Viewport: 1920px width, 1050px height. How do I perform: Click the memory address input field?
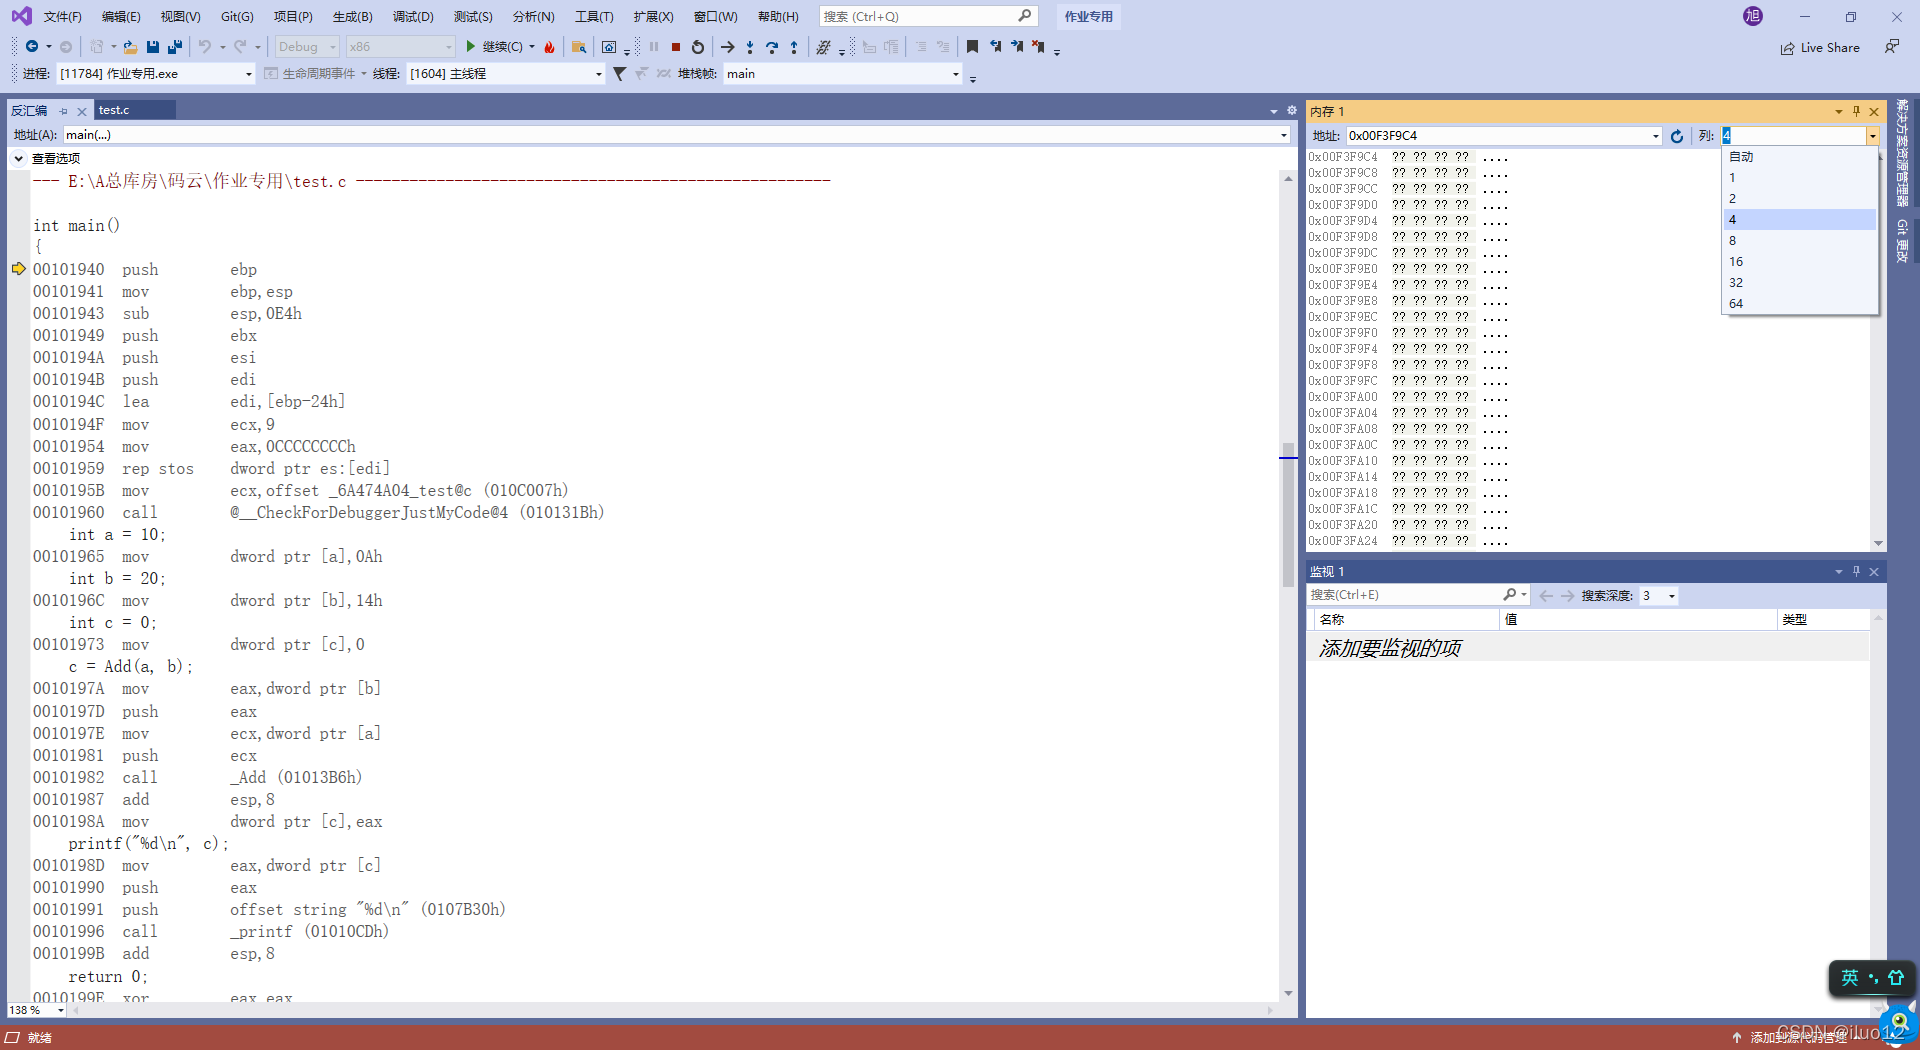[x=1497, y=136]
